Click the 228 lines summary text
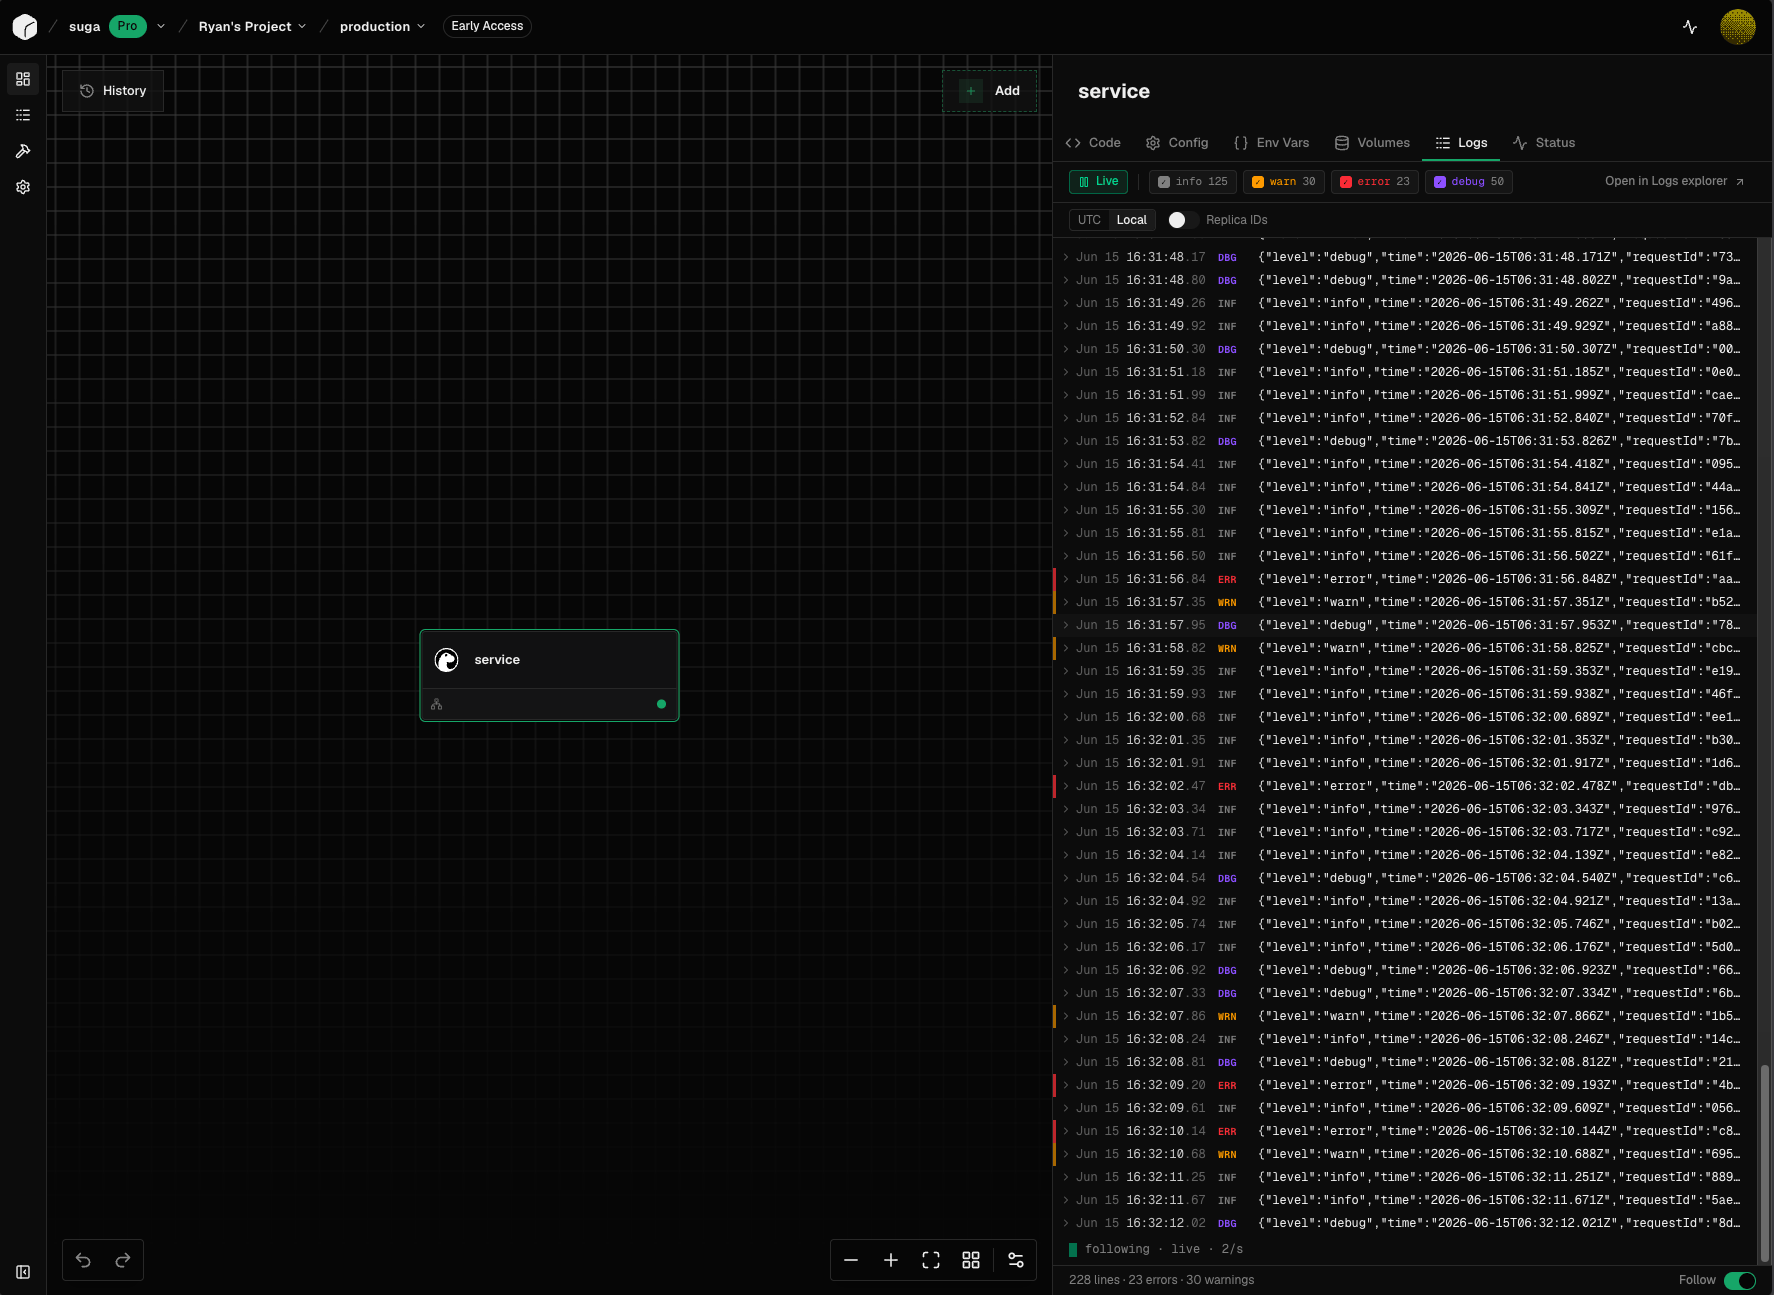Screen dimensions: 1774x1295 point(1161,1280)
